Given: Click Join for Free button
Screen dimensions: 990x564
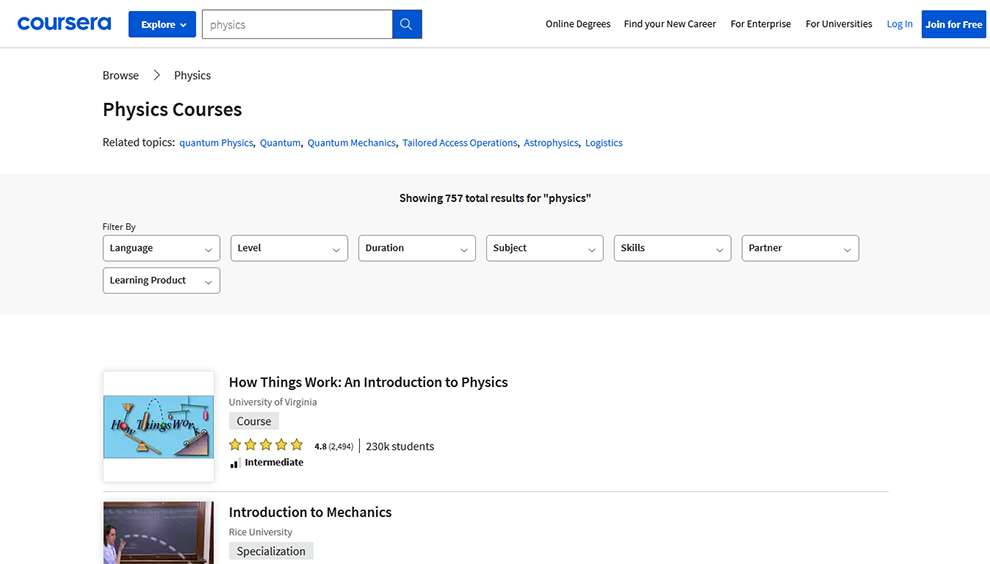Looking at the screenshot, I should tap(953, 24).
